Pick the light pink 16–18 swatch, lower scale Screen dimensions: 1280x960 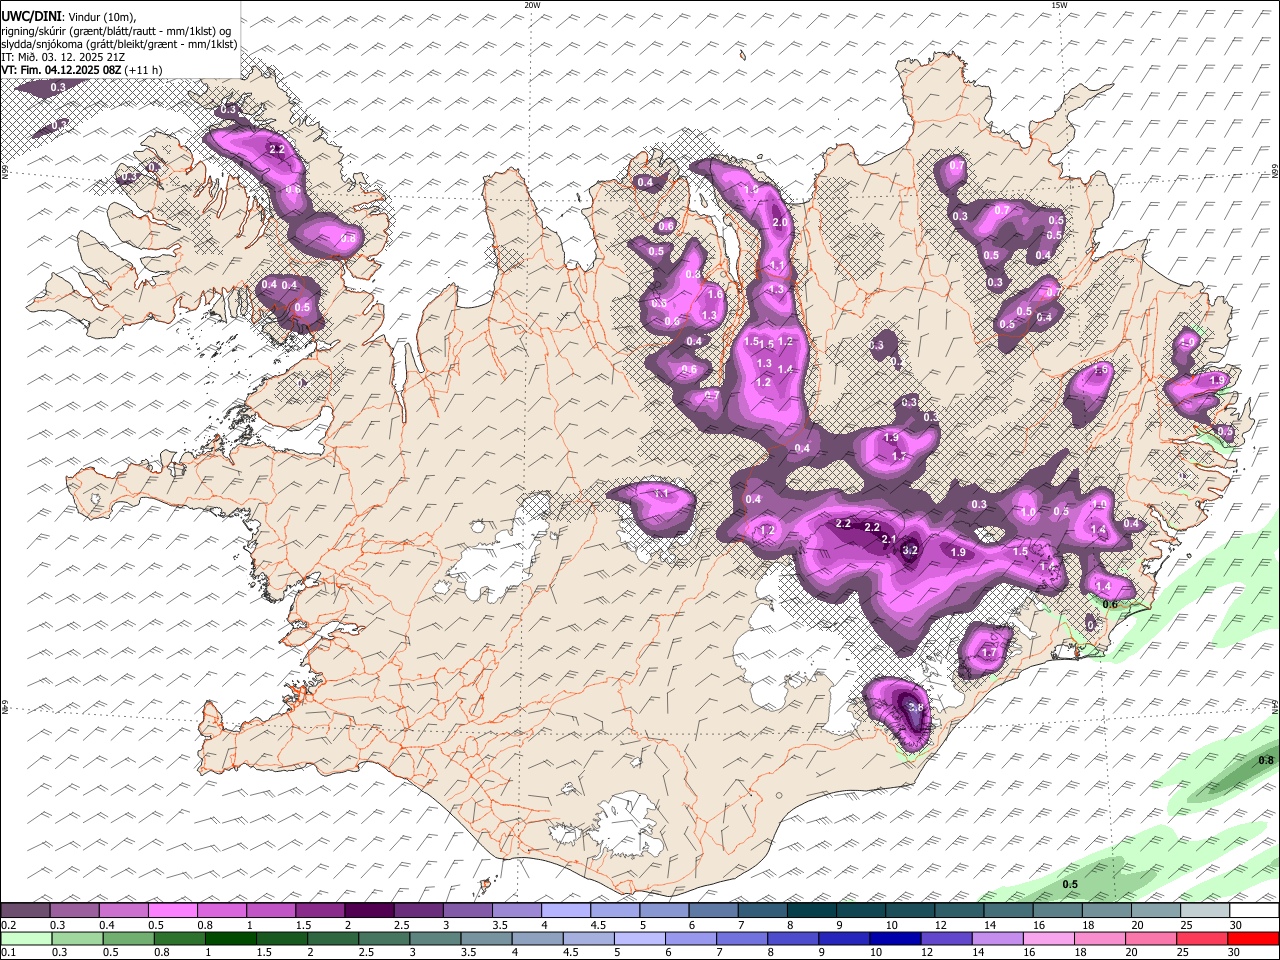coord(1050,938)
